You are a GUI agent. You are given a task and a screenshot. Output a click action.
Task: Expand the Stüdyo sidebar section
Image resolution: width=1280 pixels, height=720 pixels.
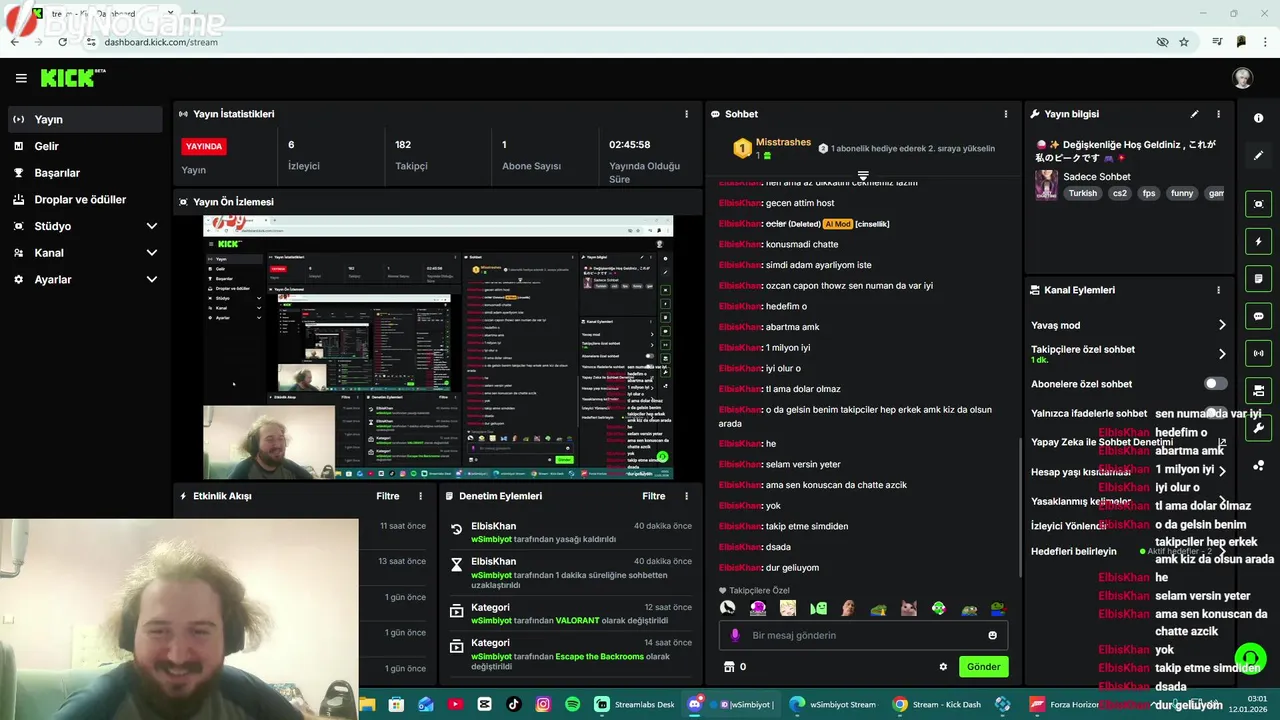coord(85,226)
